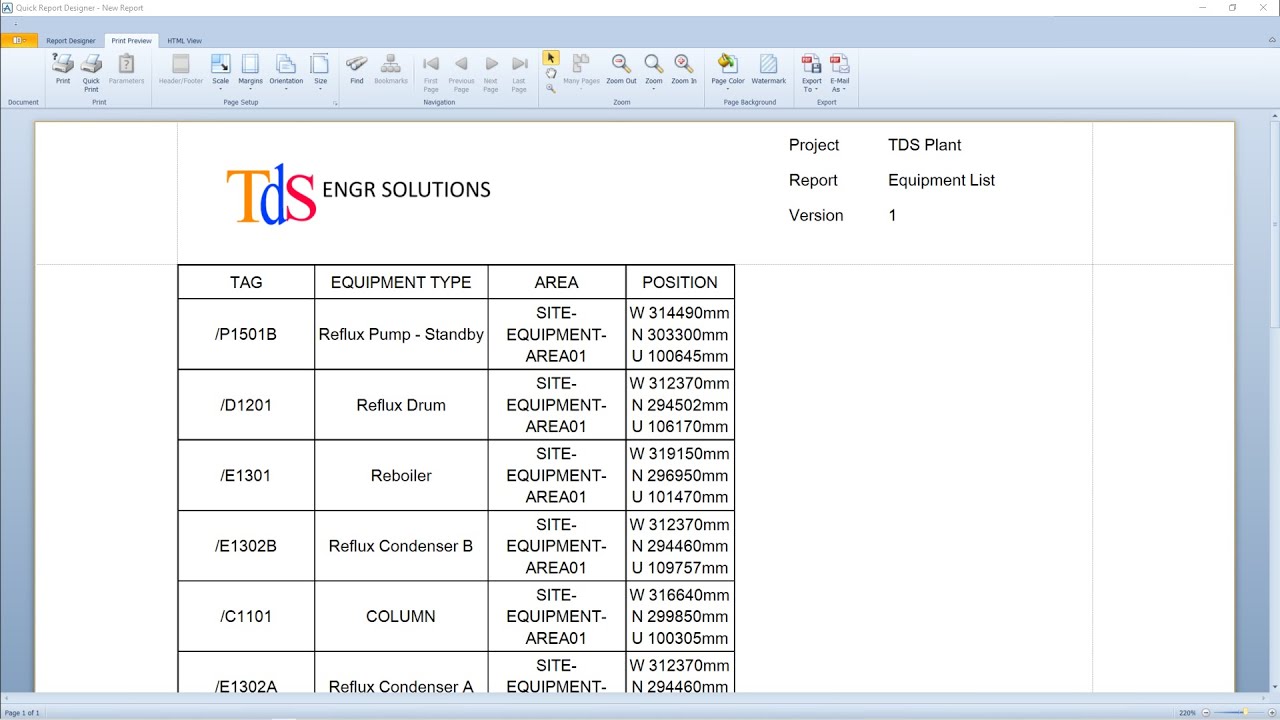Open the E-Mail As menu
Image resolution: width=1280 pixels, height=720 pixels.
pyautogui.click(x=839, y=73)
